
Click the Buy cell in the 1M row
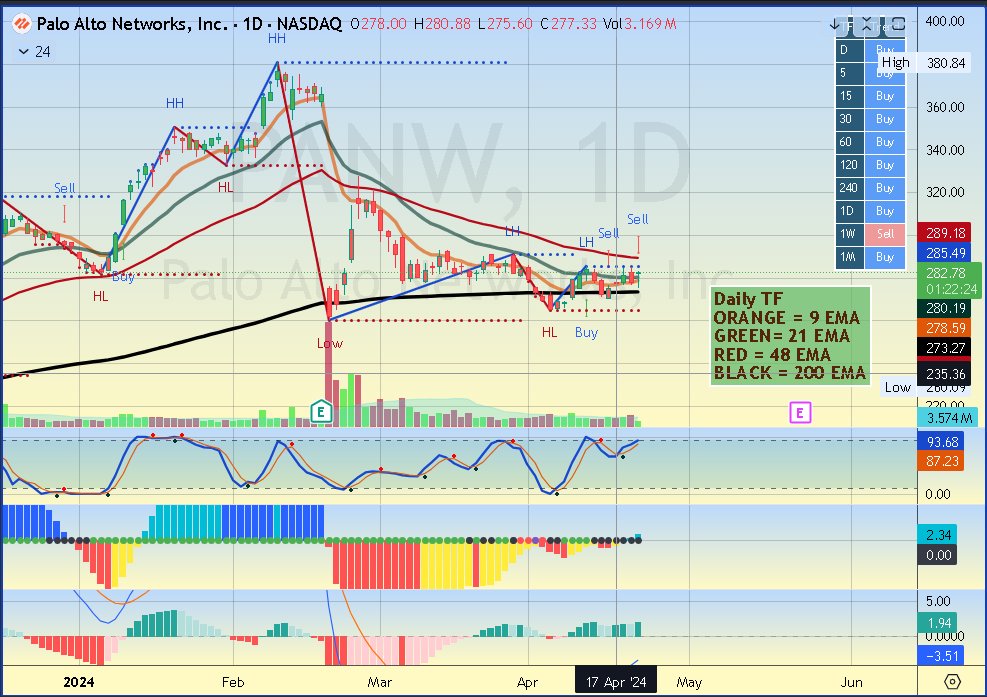tap(884, 257)
